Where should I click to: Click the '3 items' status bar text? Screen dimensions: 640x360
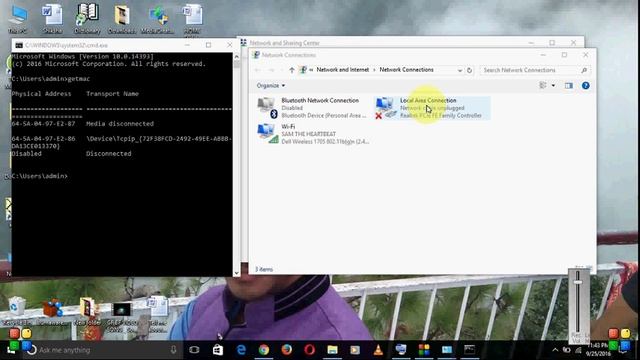tap(264, 269)
